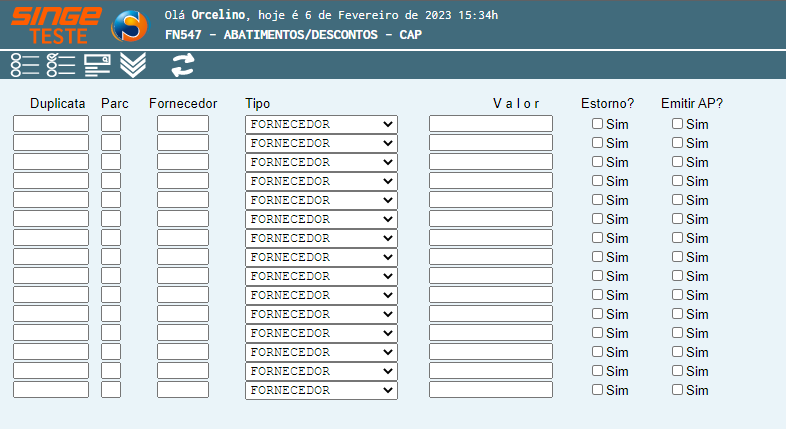Click the first row Parc field
Screen dimensions: 786x429
coord(111,124)
